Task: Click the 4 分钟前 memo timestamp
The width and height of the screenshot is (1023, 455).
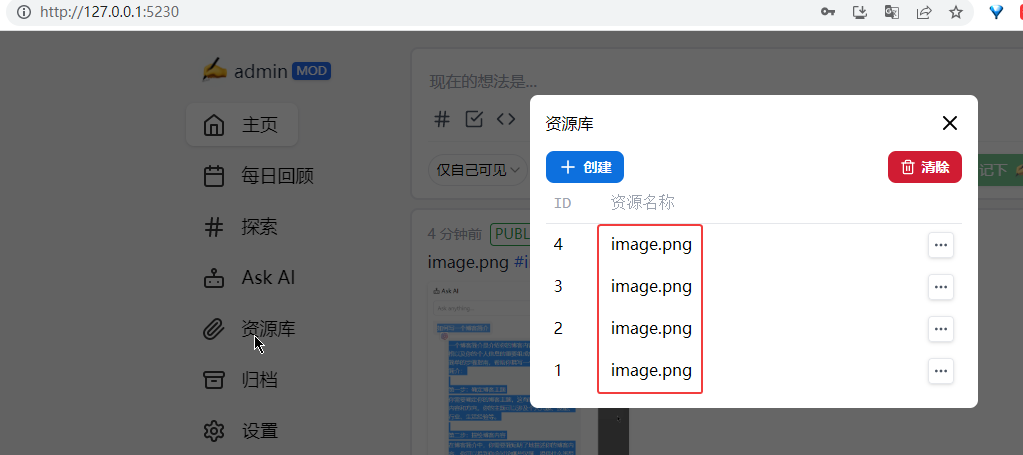Action: [x=455, y=234]
